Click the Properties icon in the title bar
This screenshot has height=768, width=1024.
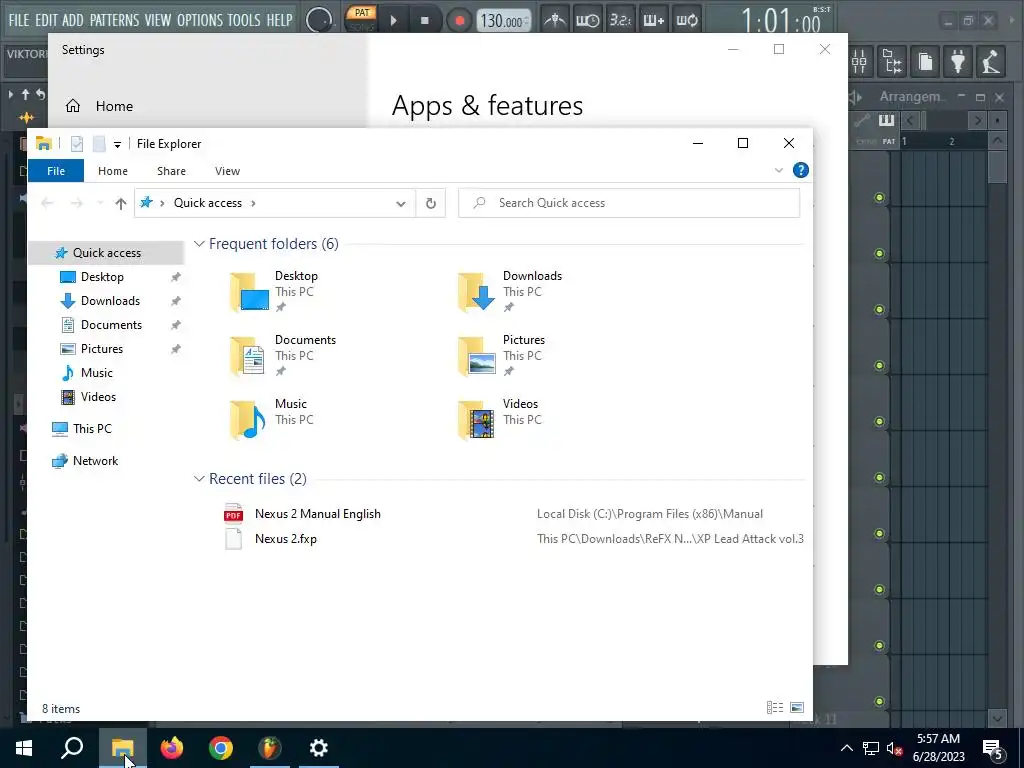point(77,144)
